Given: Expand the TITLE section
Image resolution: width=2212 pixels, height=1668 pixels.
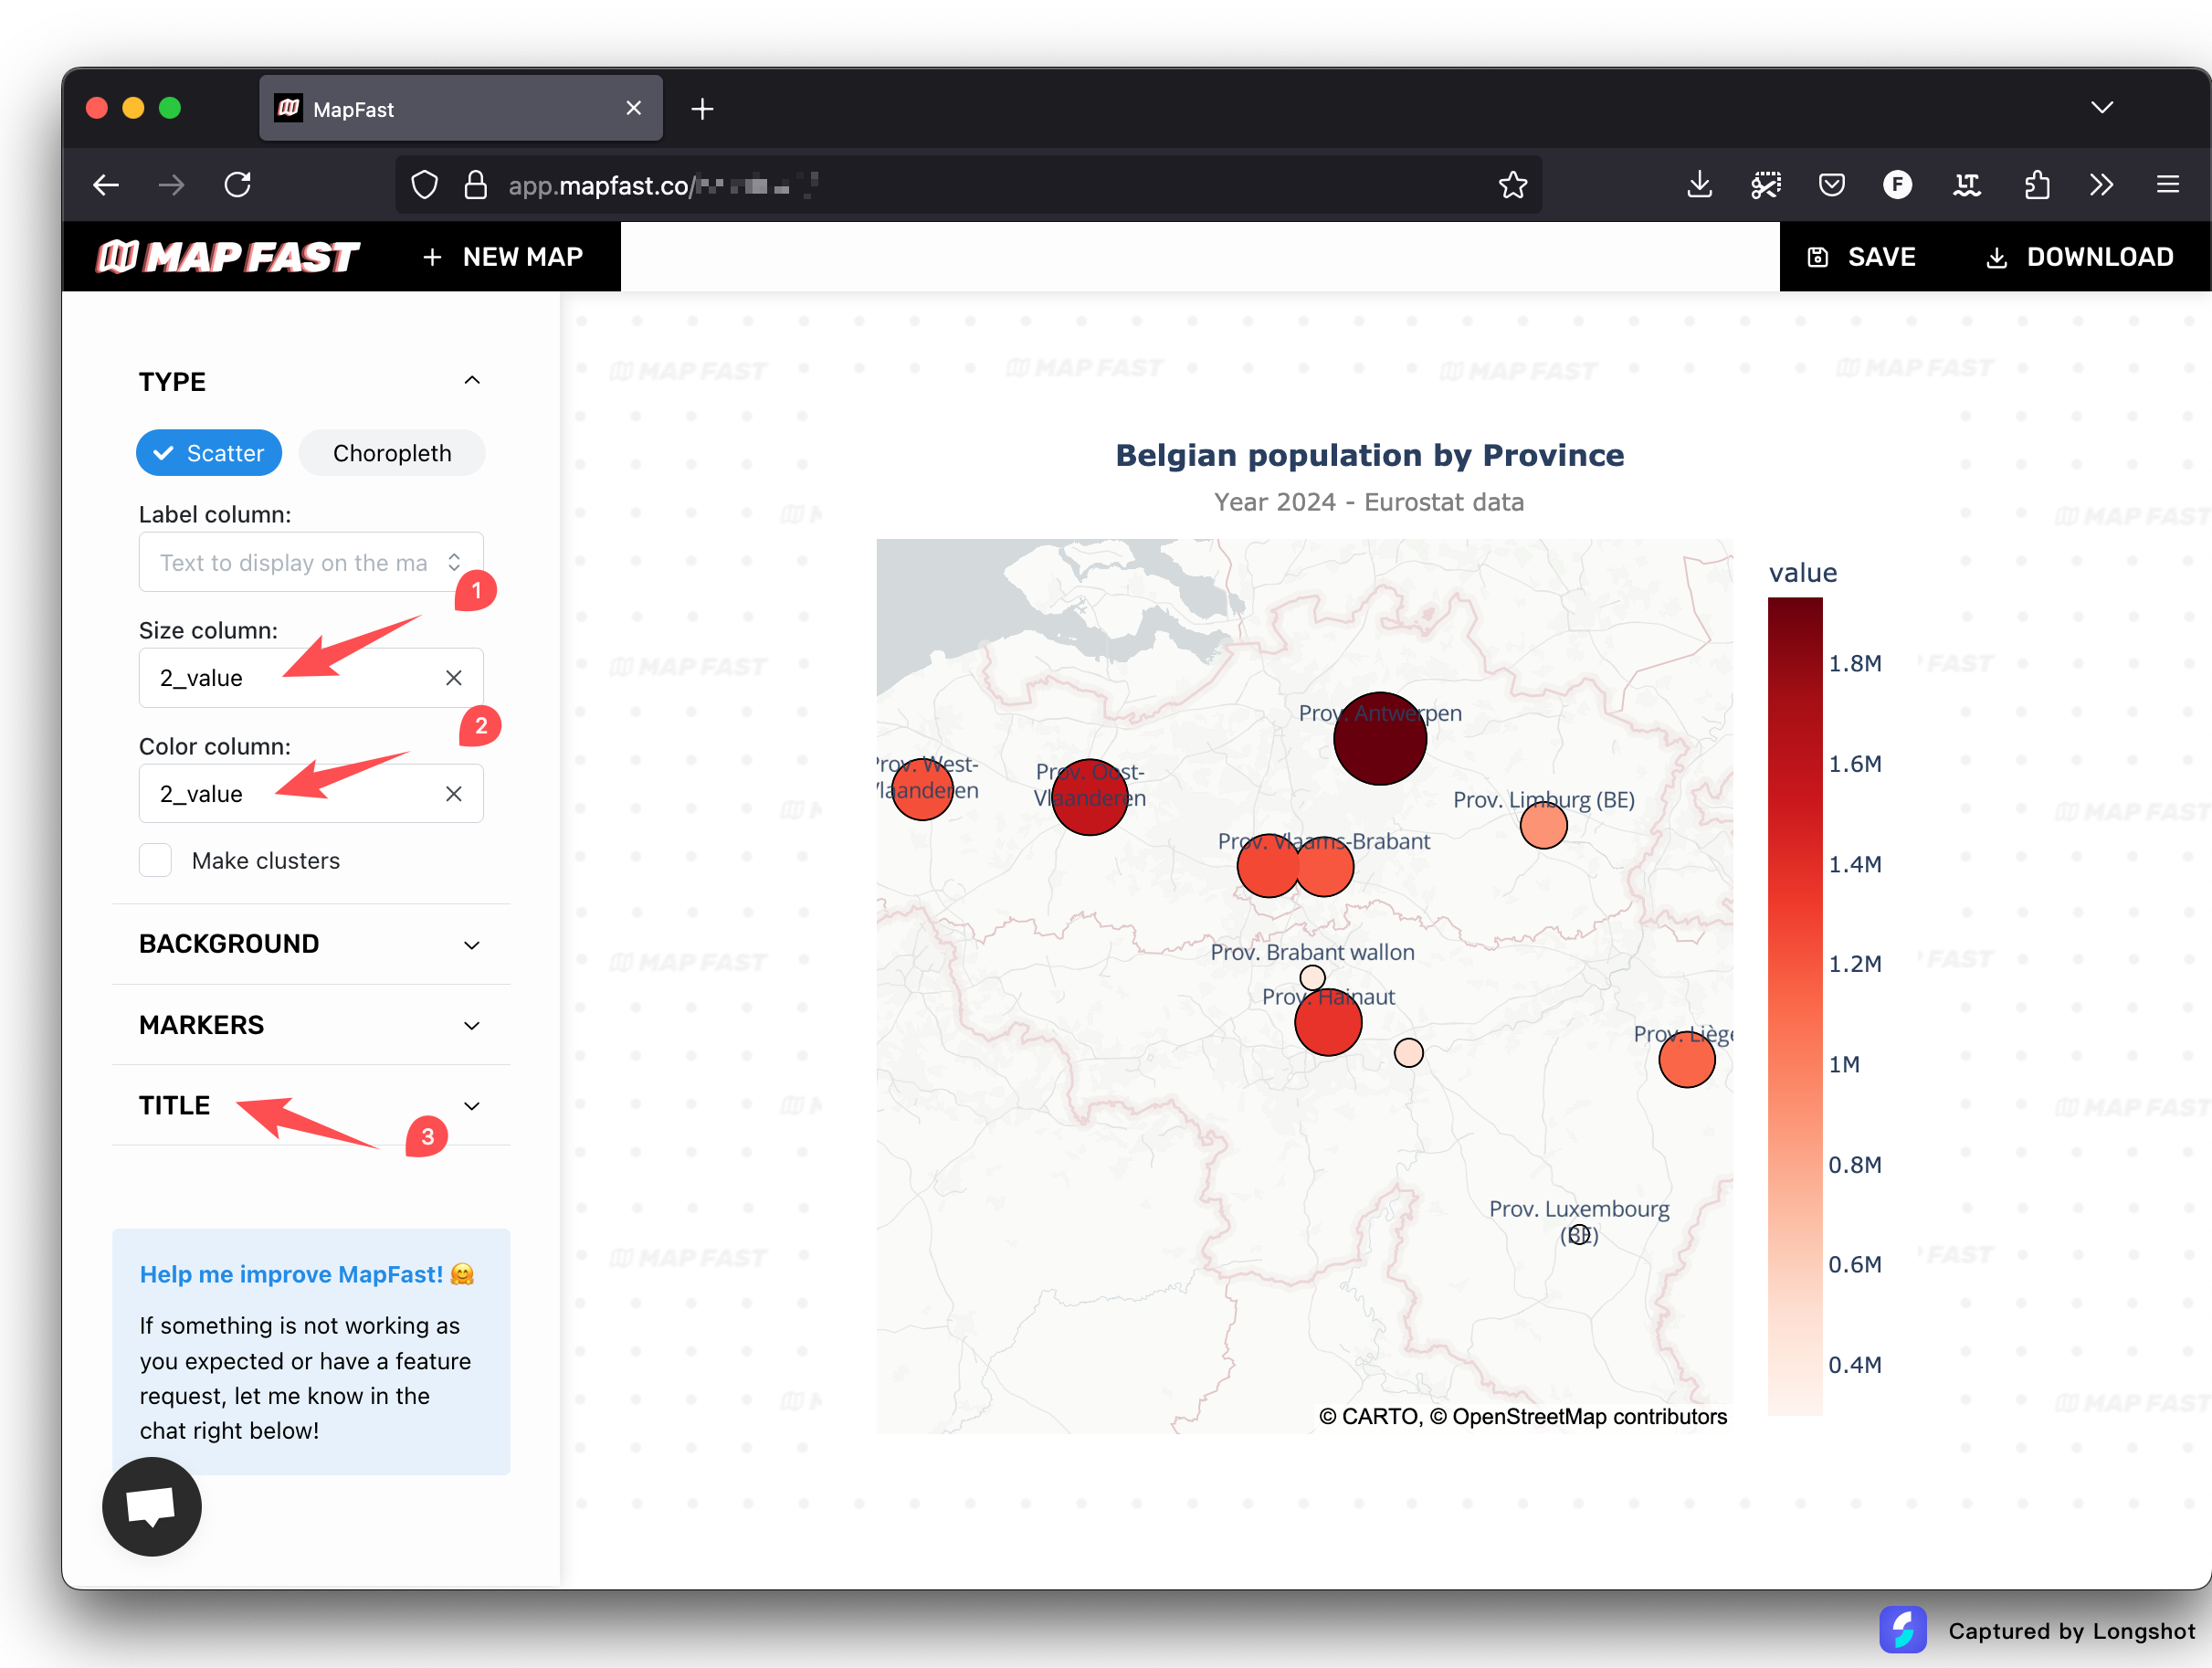Looking at the screenshot, I should pyautogui.click(x=311, y=1105).
